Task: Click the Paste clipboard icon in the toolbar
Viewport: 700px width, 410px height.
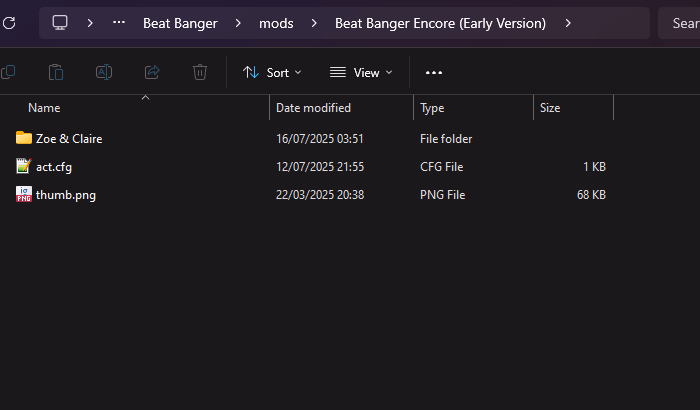Action: [x=56, y=72]
